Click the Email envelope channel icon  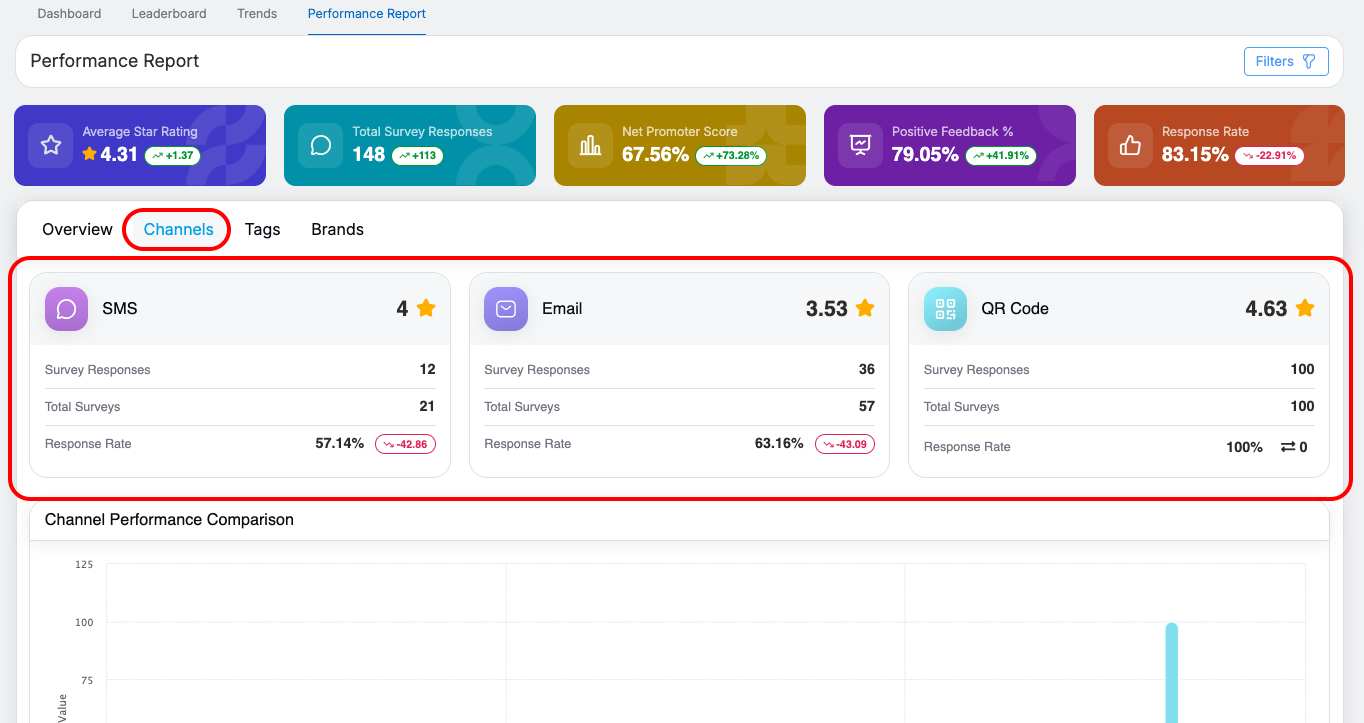pos(506,309)
